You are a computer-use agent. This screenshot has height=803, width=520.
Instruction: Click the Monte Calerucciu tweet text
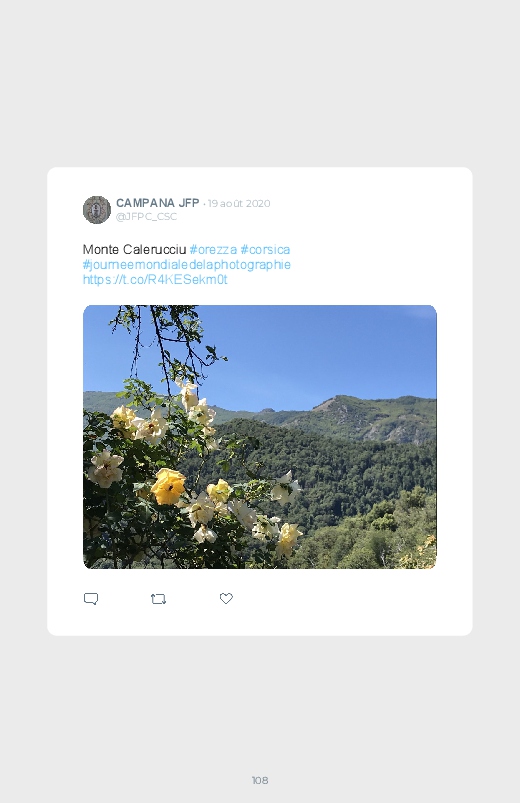tap(134, 249)
